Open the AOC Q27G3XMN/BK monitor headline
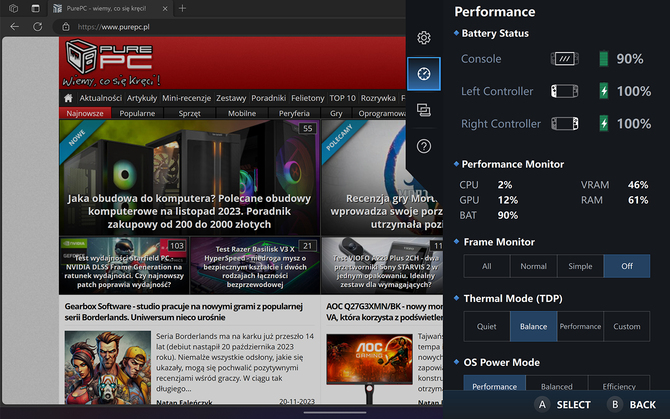Screen dimensions: 670x419 [x=384, y=312]
